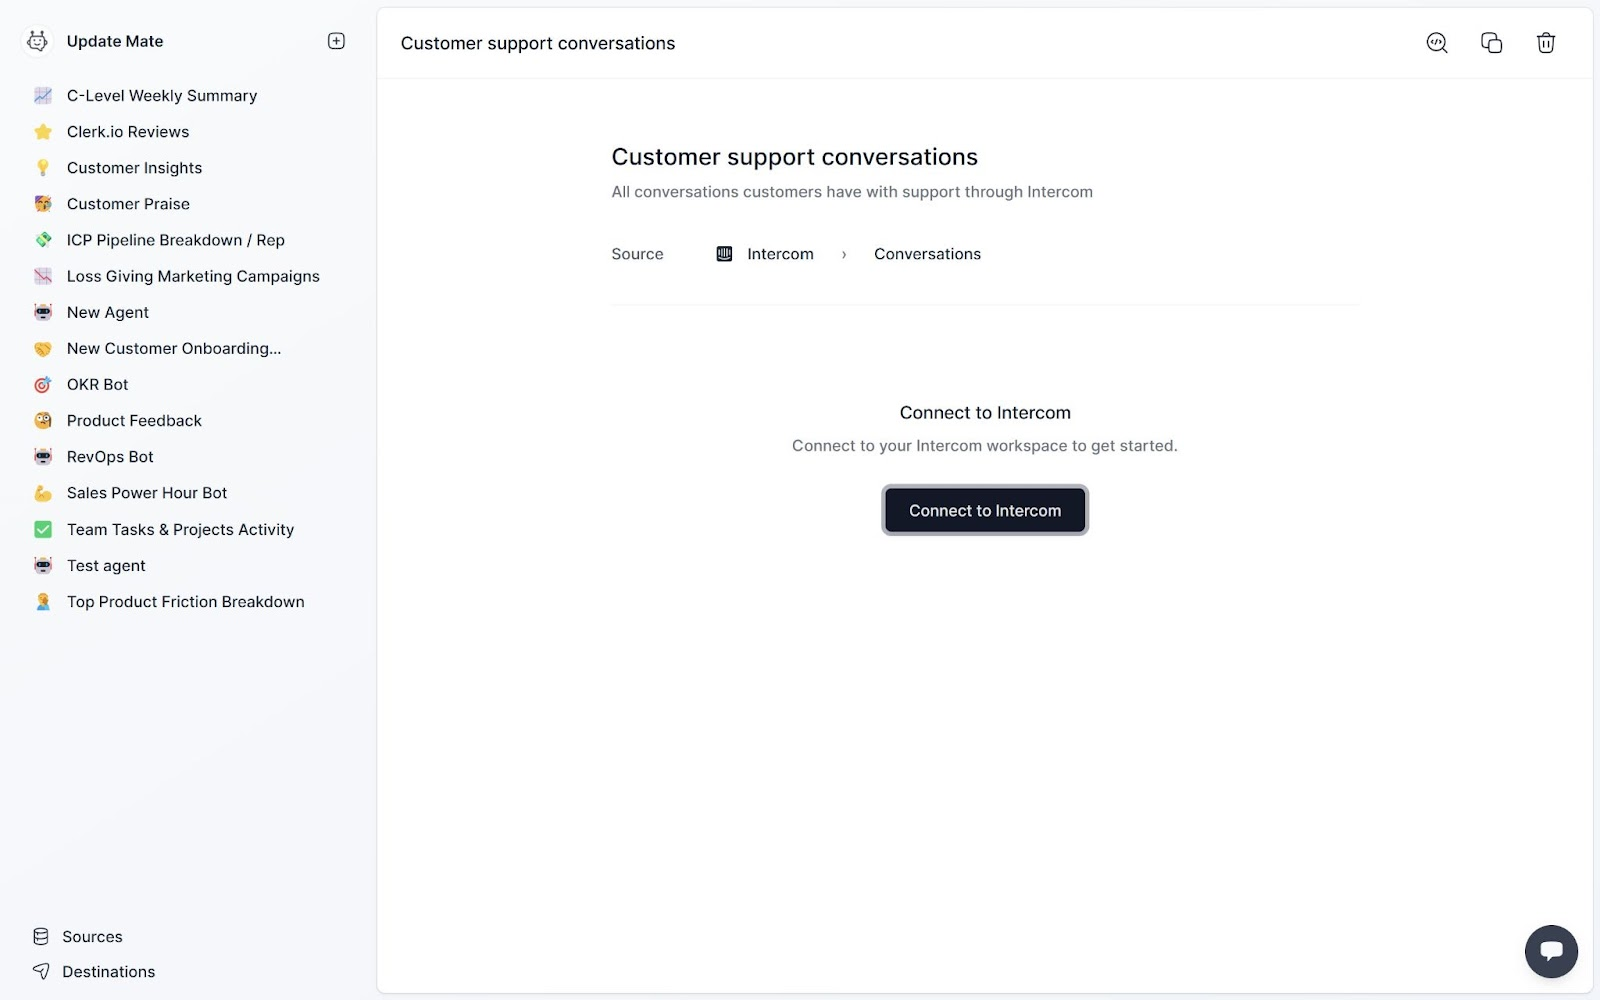The width and height of the screenshot is (1600, 1000).
Task: Click the New Customer Onboarding handshake icon
Action: click(x=43, y=349)
